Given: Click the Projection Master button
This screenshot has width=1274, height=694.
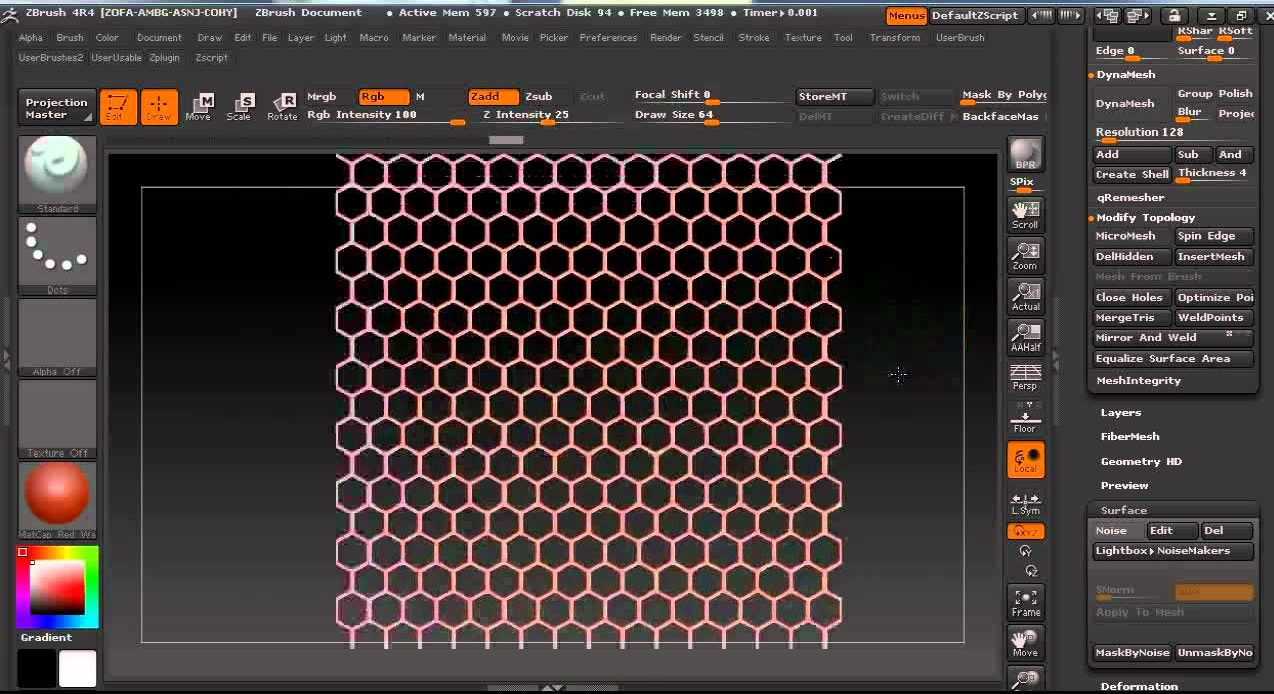Looking at the screenshot, I should [57, 108].
